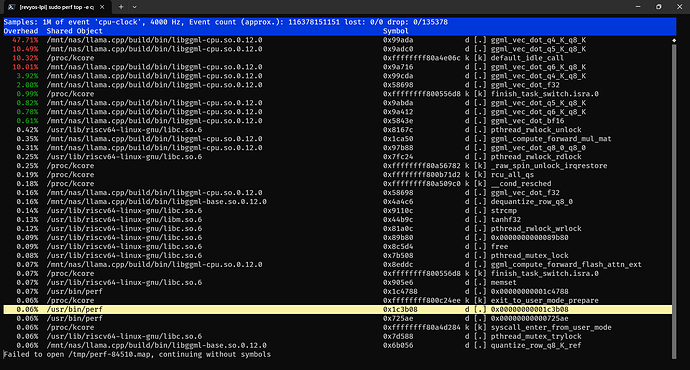
Task: Open the new-tab profile dropdown chevron
Action: [135, 7]
